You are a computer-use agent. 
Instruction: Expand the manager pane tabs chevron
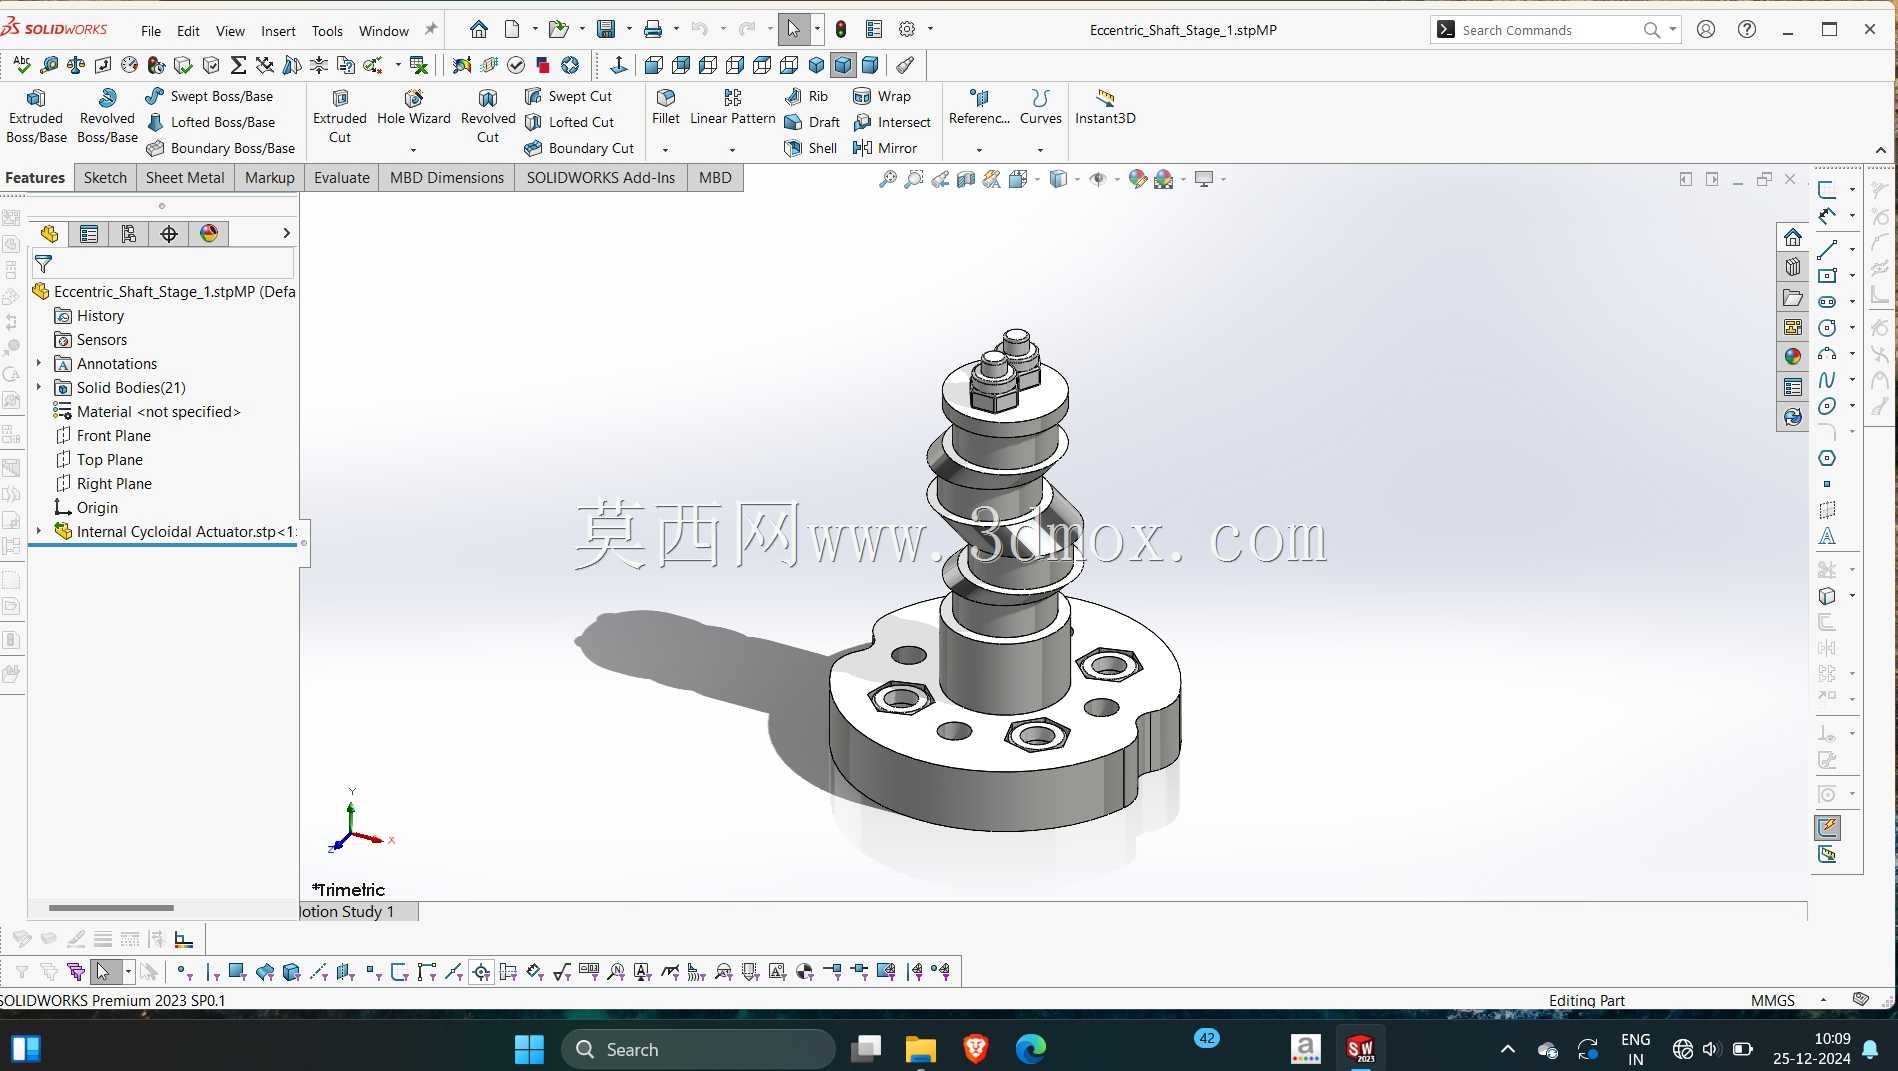286,233
